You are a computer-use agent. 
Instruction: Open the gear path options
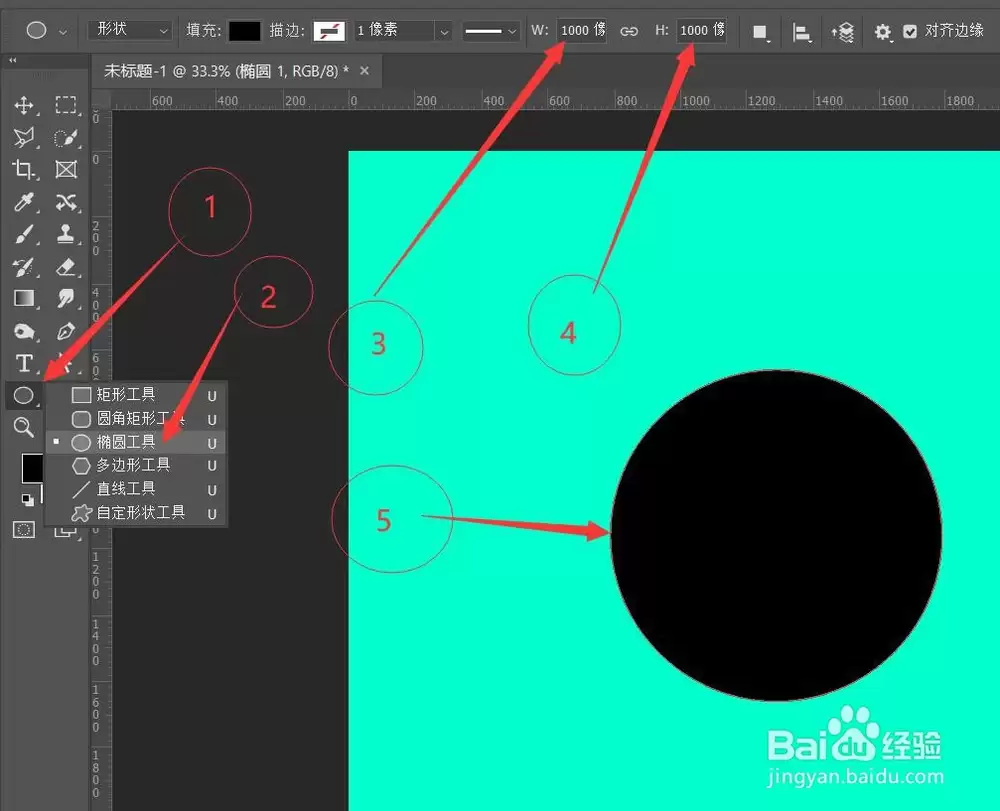(x=883, y=32)
